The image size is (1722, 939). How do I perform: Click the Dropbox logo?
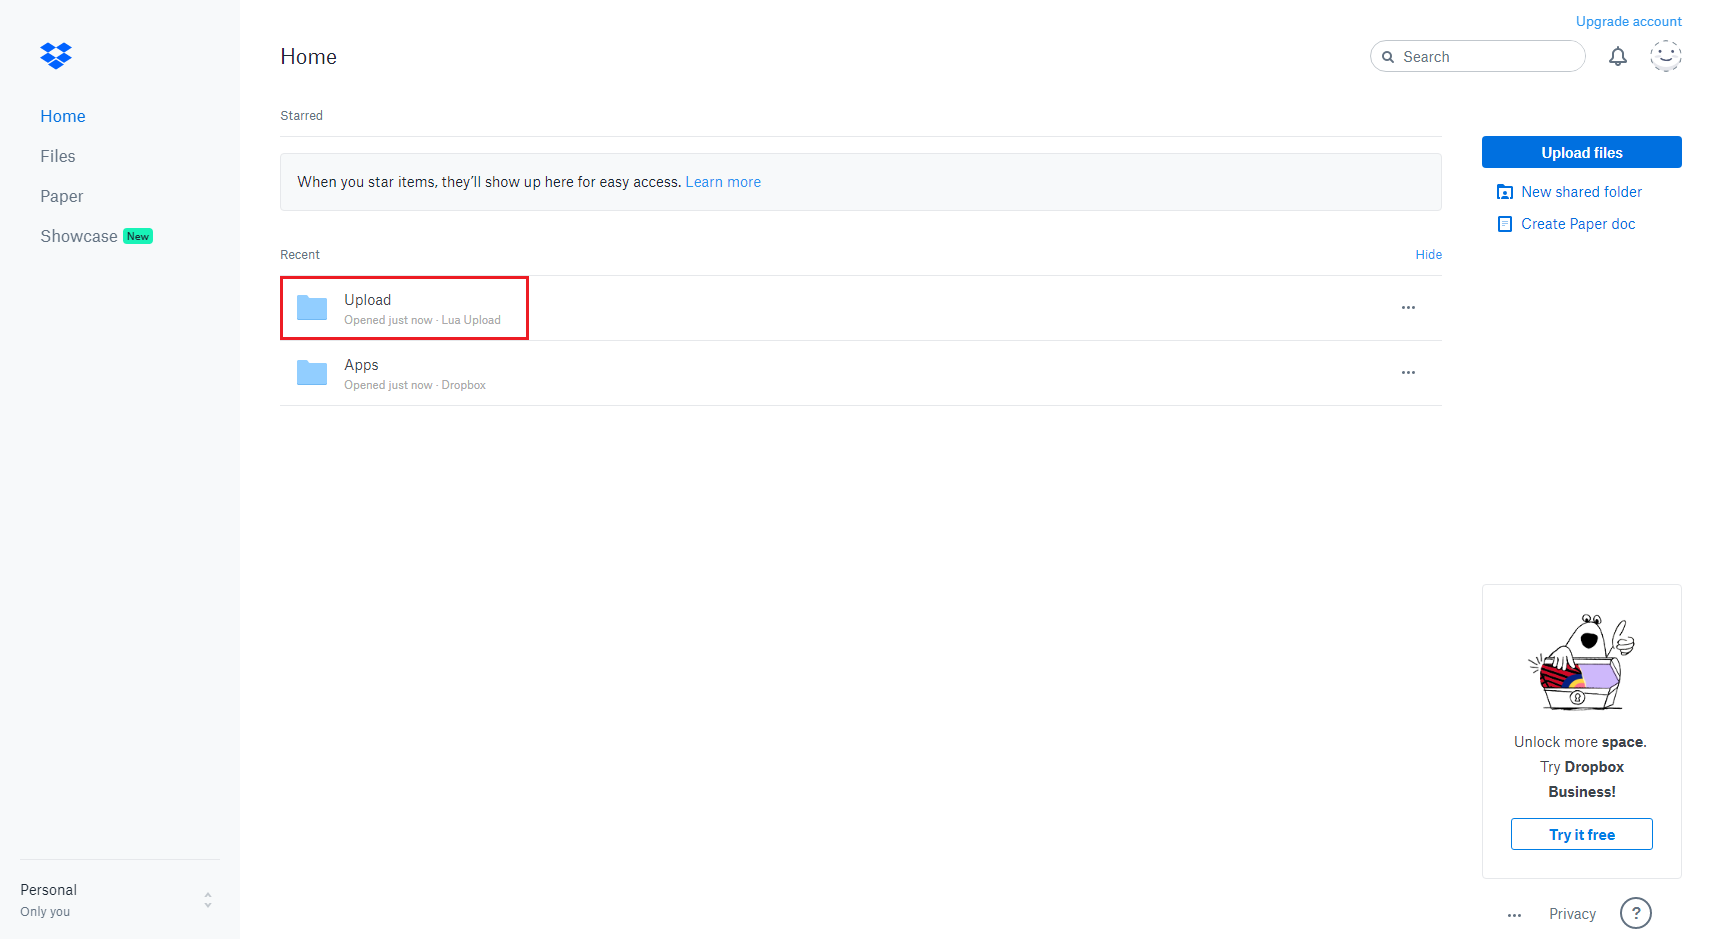tap(56, 55)
